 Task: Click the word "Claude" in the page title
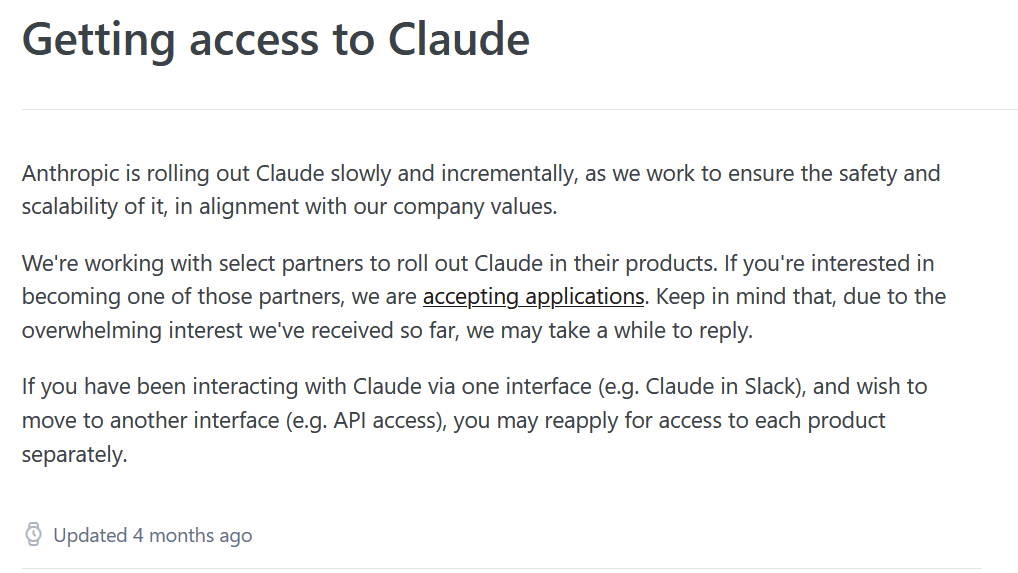(458, 39)
